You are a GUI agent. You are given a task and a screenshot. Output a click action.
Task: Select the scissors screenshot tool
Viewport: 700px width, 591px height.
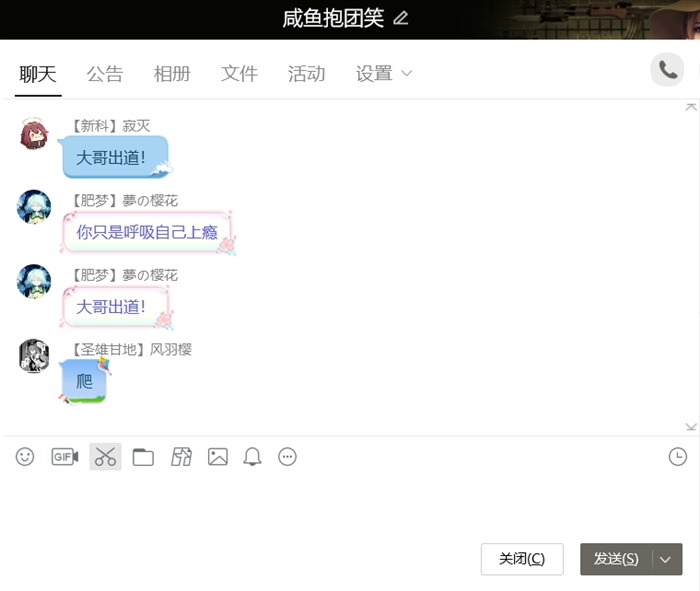click(105, 457)
